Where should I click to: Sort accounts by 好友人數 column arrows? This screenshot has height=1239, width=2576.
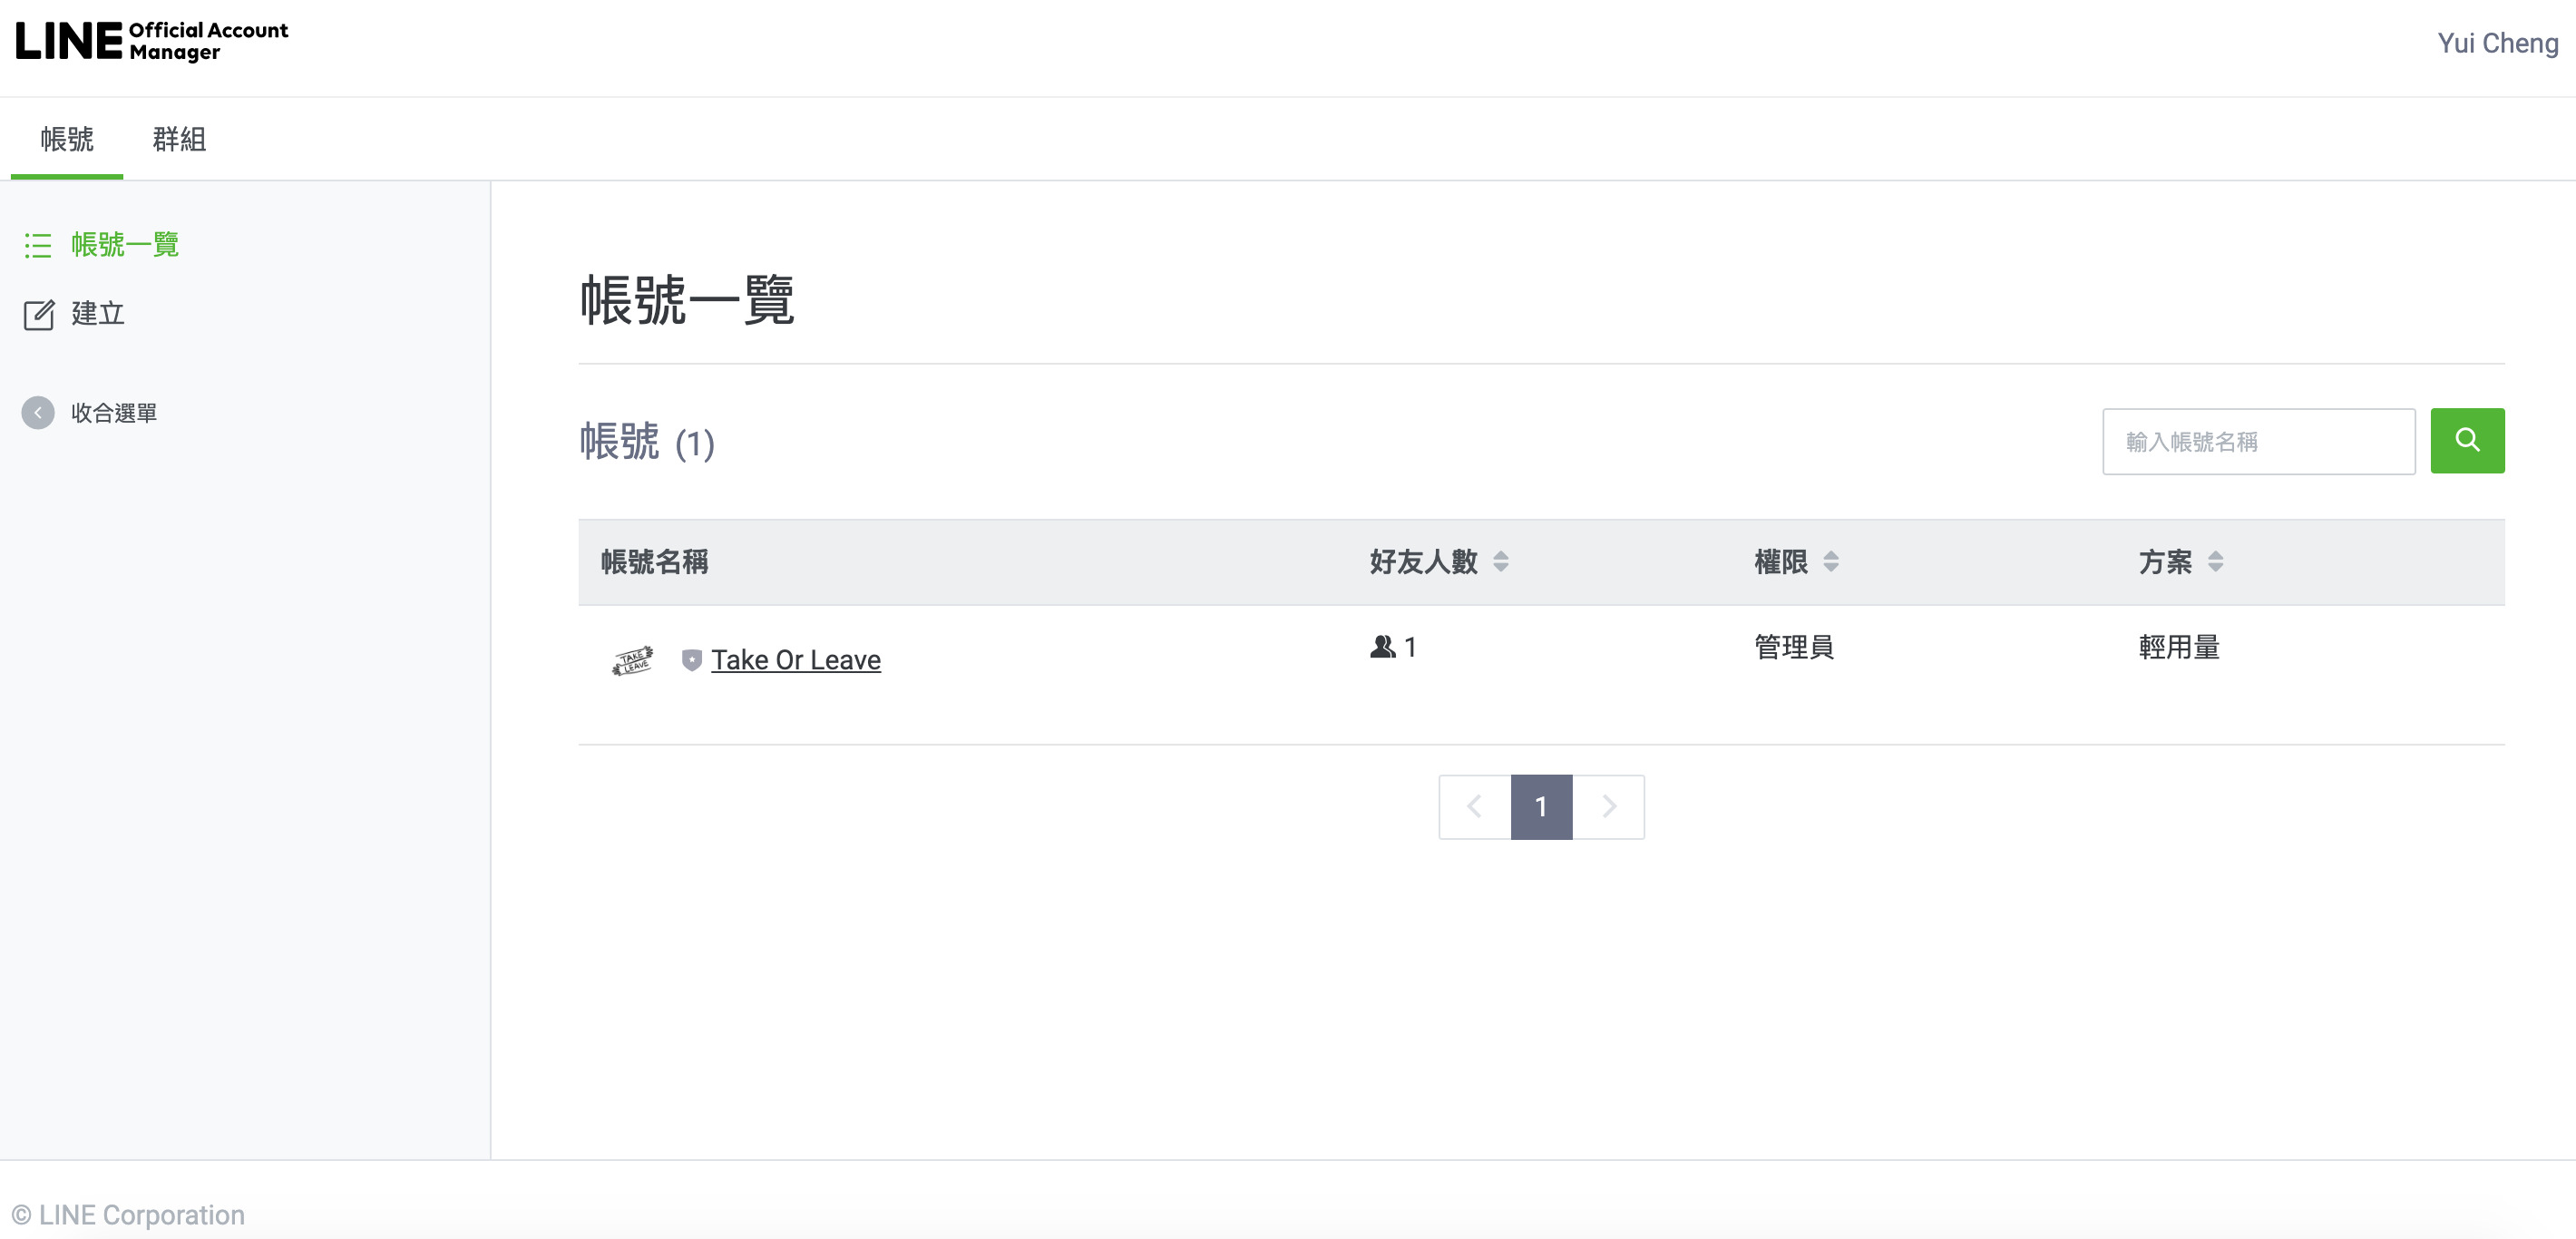[1500, 562]
